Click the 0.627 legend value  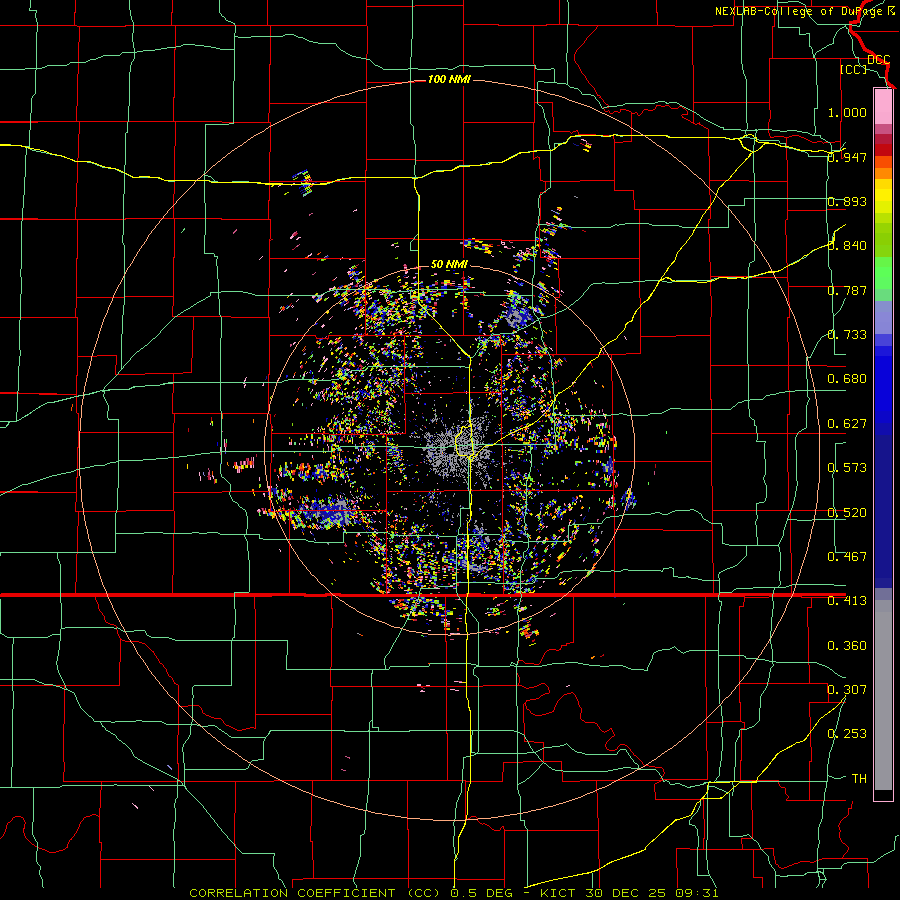[x=847, y=424]
